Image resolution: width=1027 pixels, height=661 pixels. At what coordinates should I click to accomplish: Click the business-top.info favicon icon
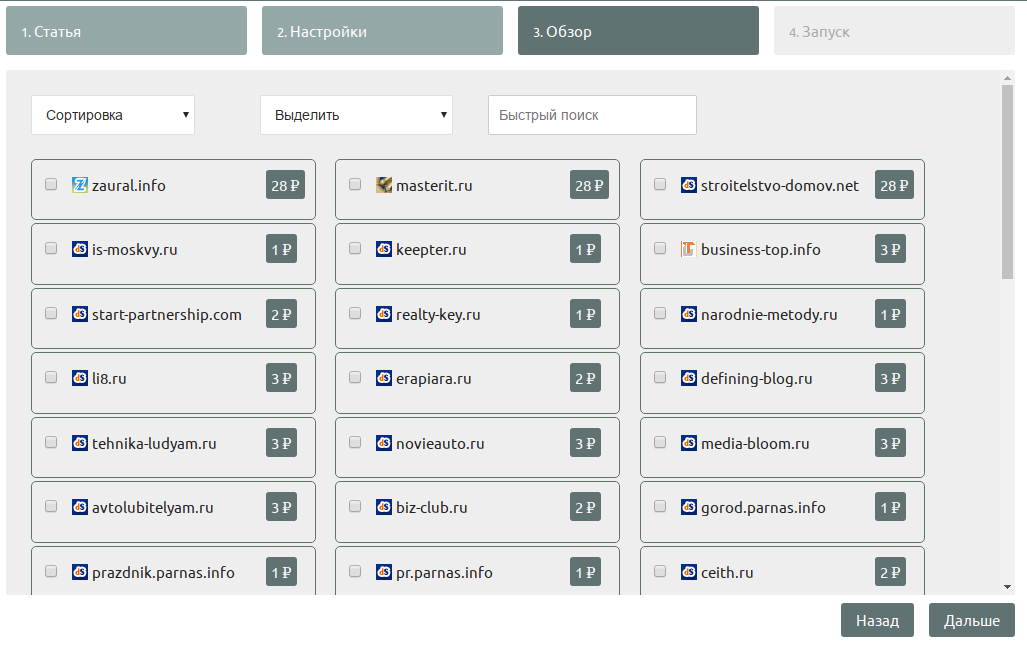pos(688,250)
